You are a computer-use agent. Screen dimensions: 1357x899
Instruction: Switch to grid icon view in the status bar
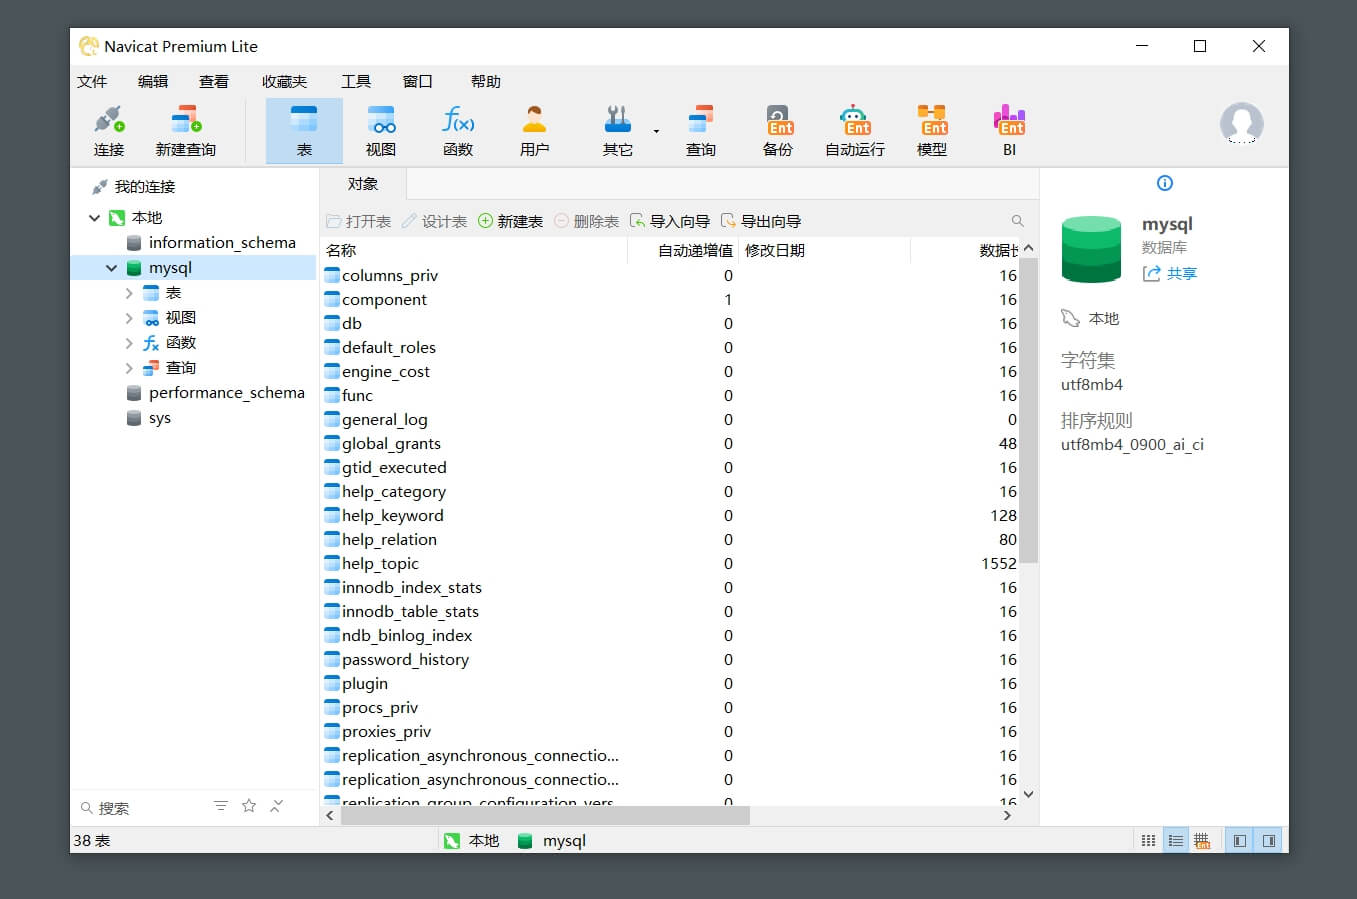click(x=1148, y=841)
